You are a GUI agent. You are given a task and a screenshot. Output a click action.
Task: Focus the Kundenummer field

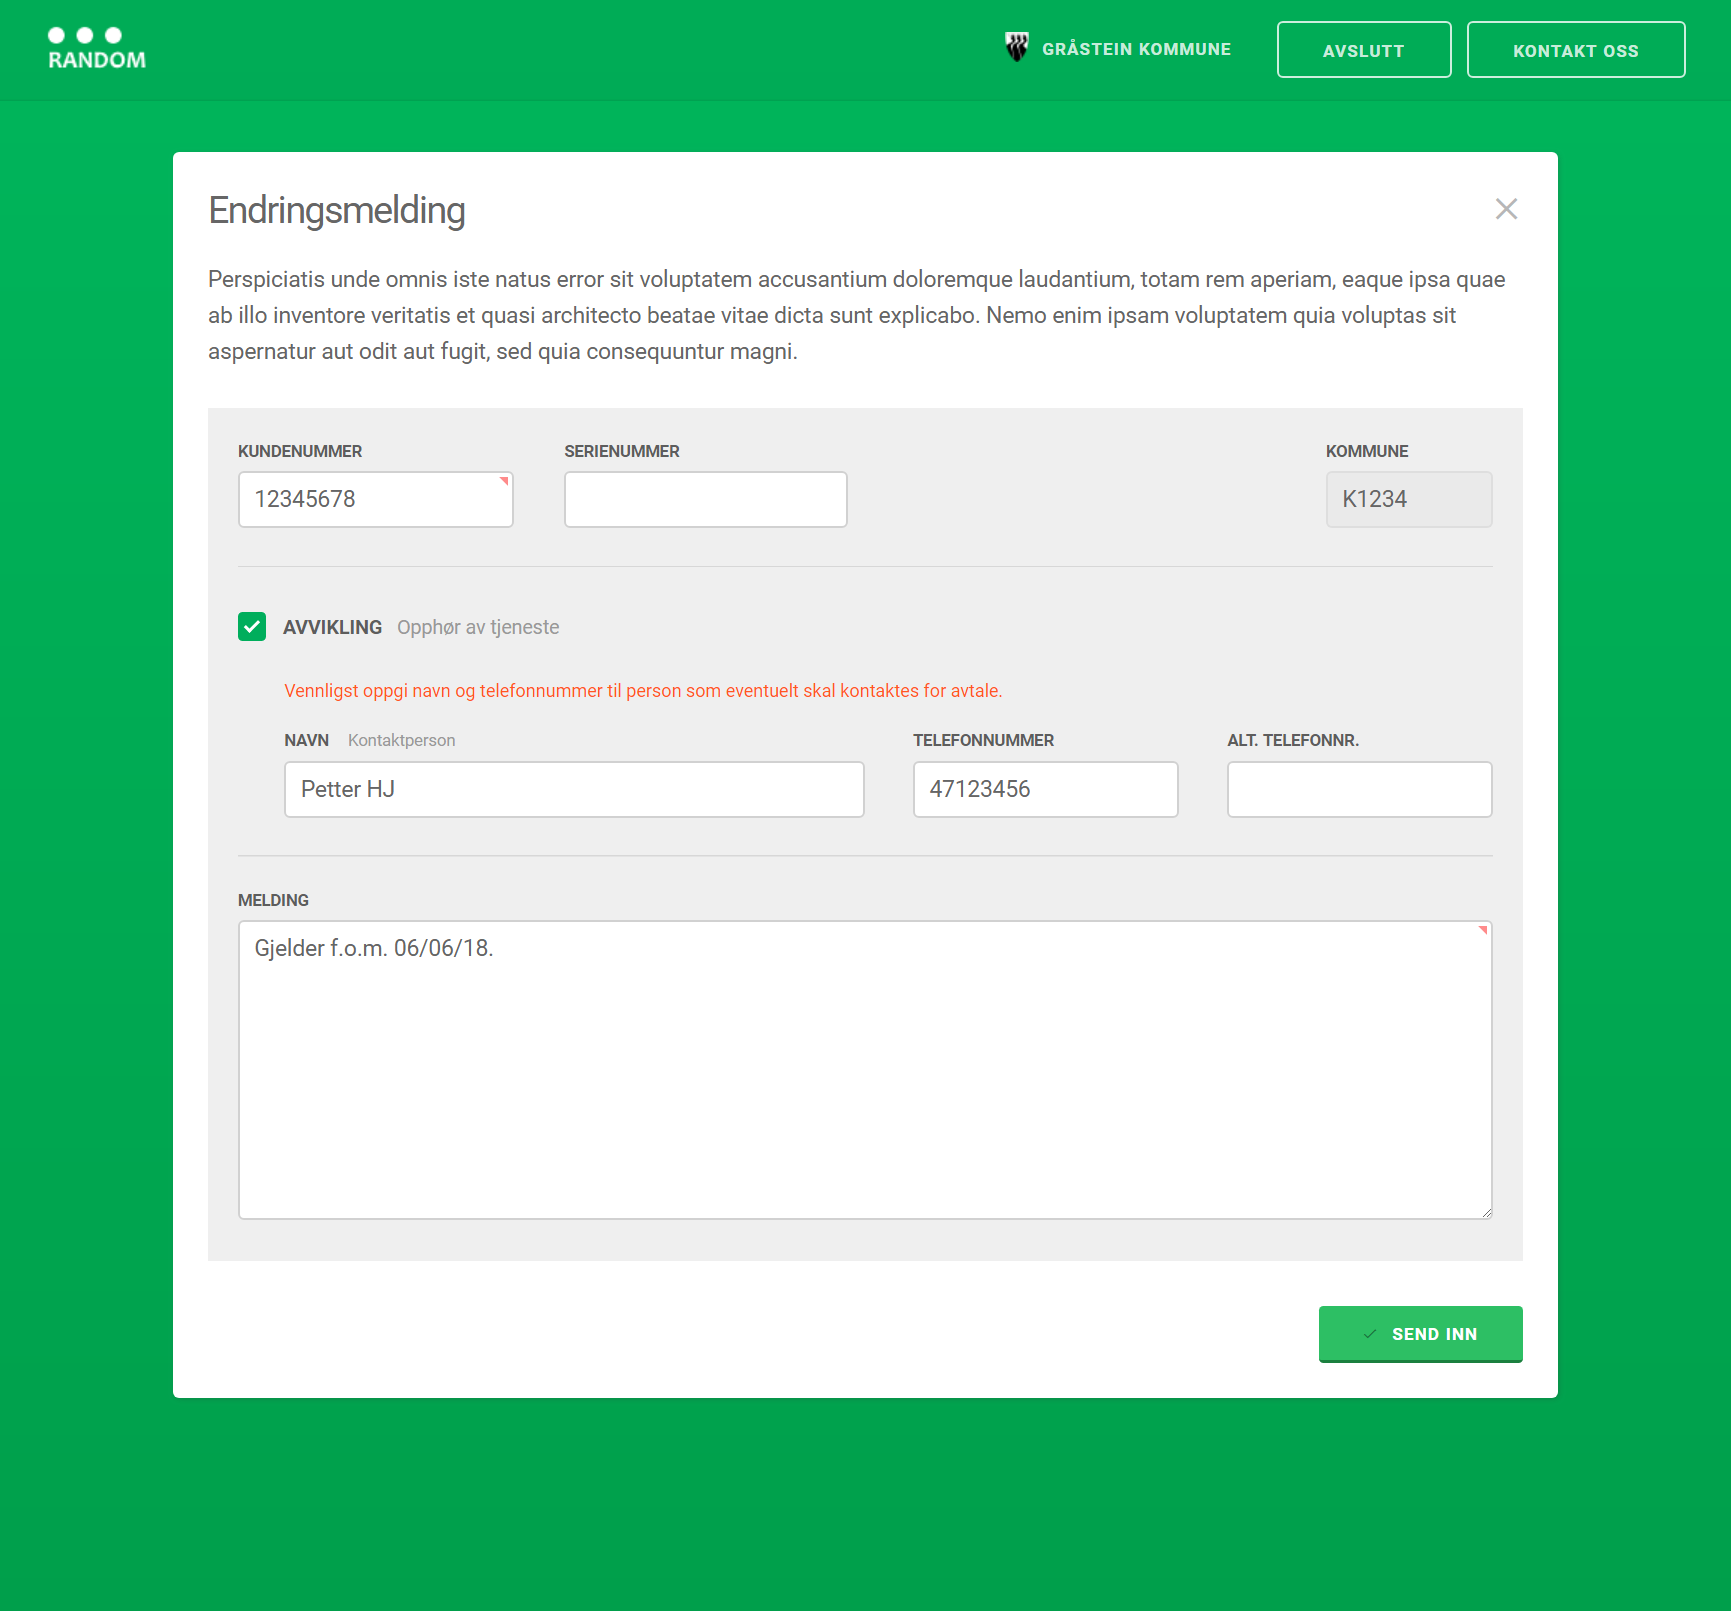pyautogui.click(x=376, y=499)
